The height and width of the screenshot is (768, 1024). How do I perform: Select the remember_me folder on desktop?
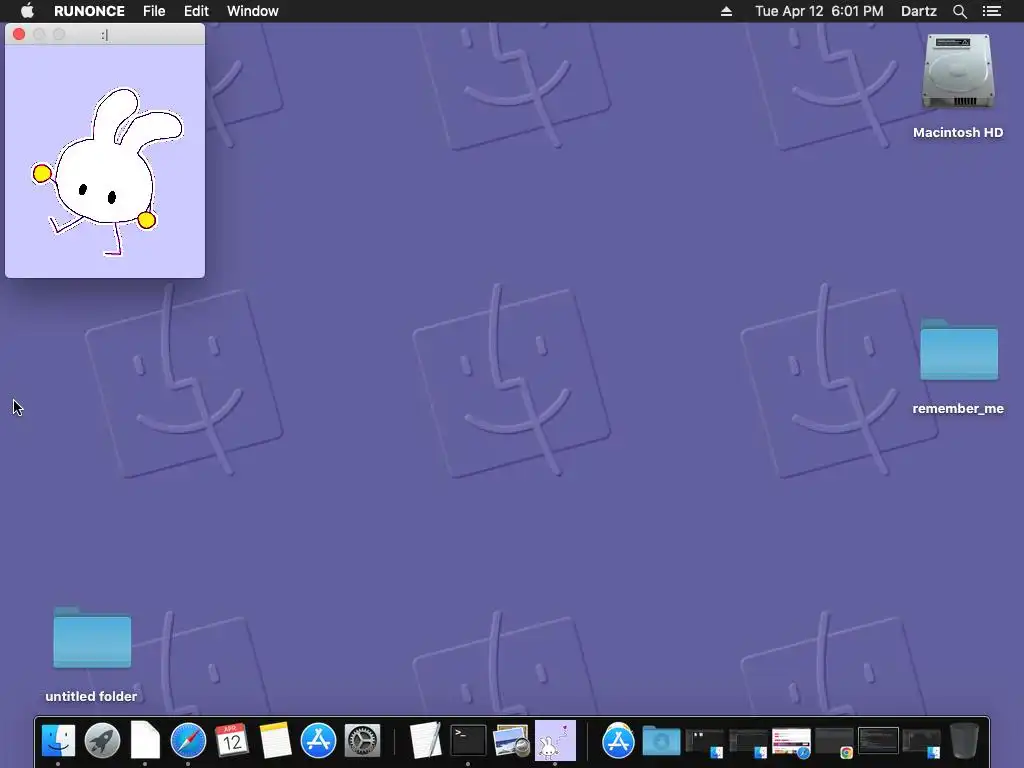959,349
